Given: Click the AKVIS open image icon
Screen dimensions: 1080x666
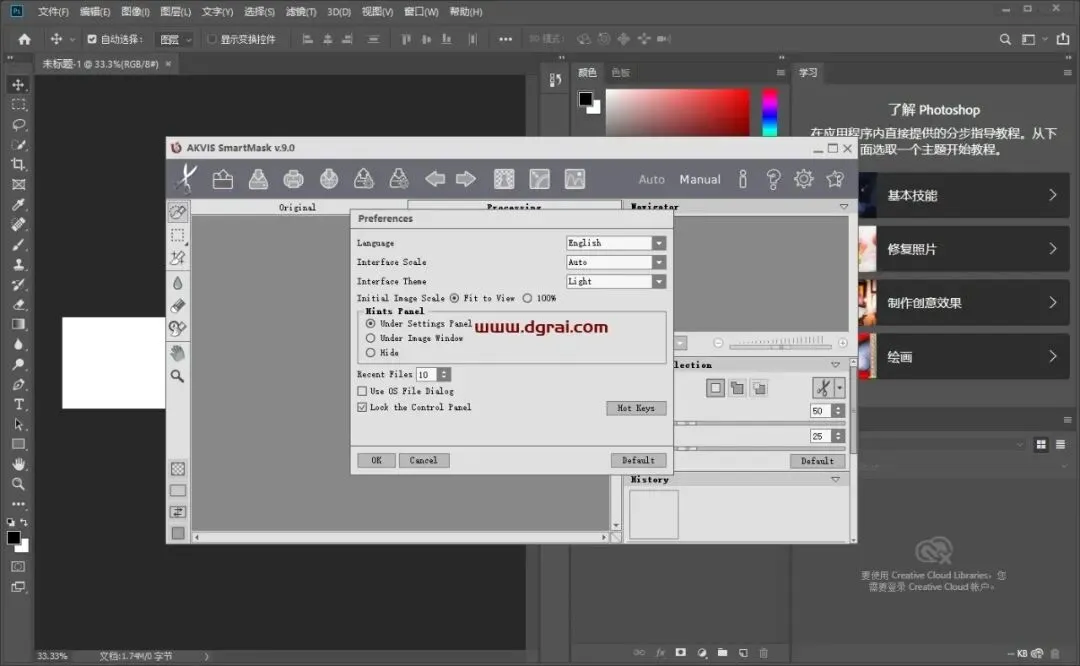Looking at the screenshot, I should [222, 179].
